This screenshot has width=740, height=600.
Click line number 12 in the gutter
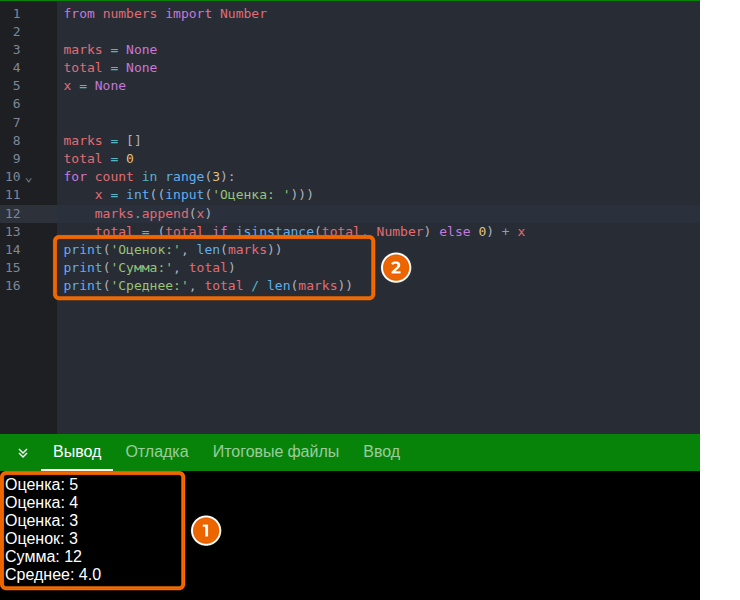(x=13, y=213)
